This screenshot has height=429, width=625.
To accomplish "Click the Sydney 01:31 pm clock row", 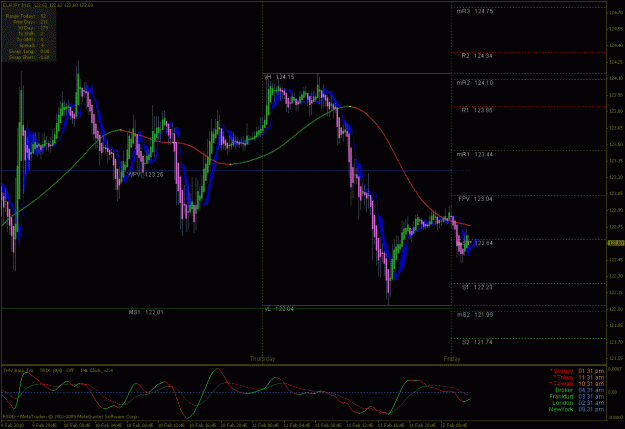I will 577,371.
